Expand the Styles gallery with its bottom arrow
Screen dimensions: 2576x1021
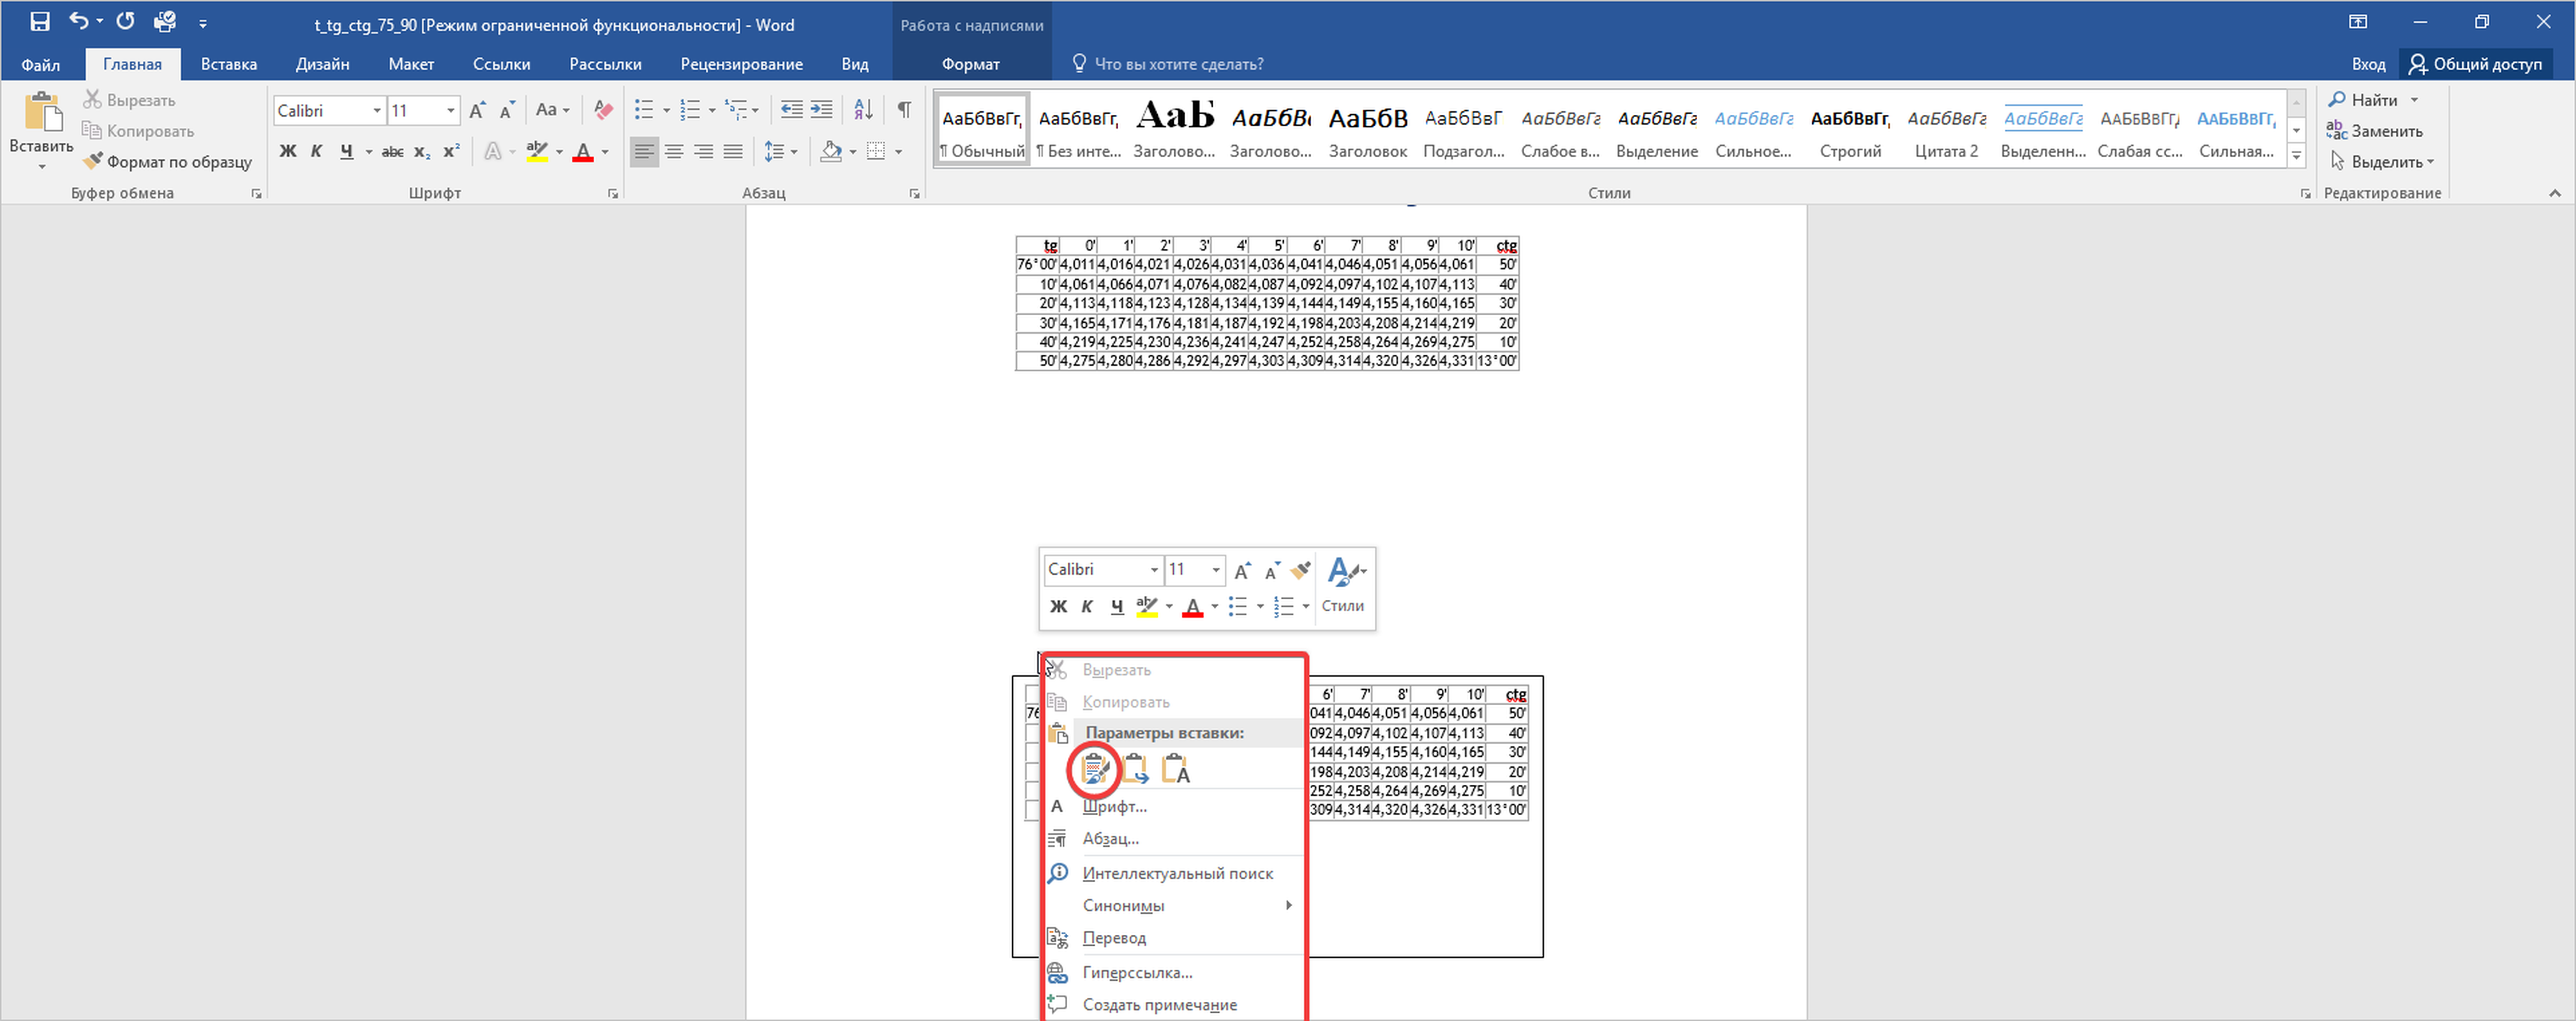(x=2297, y=156)
